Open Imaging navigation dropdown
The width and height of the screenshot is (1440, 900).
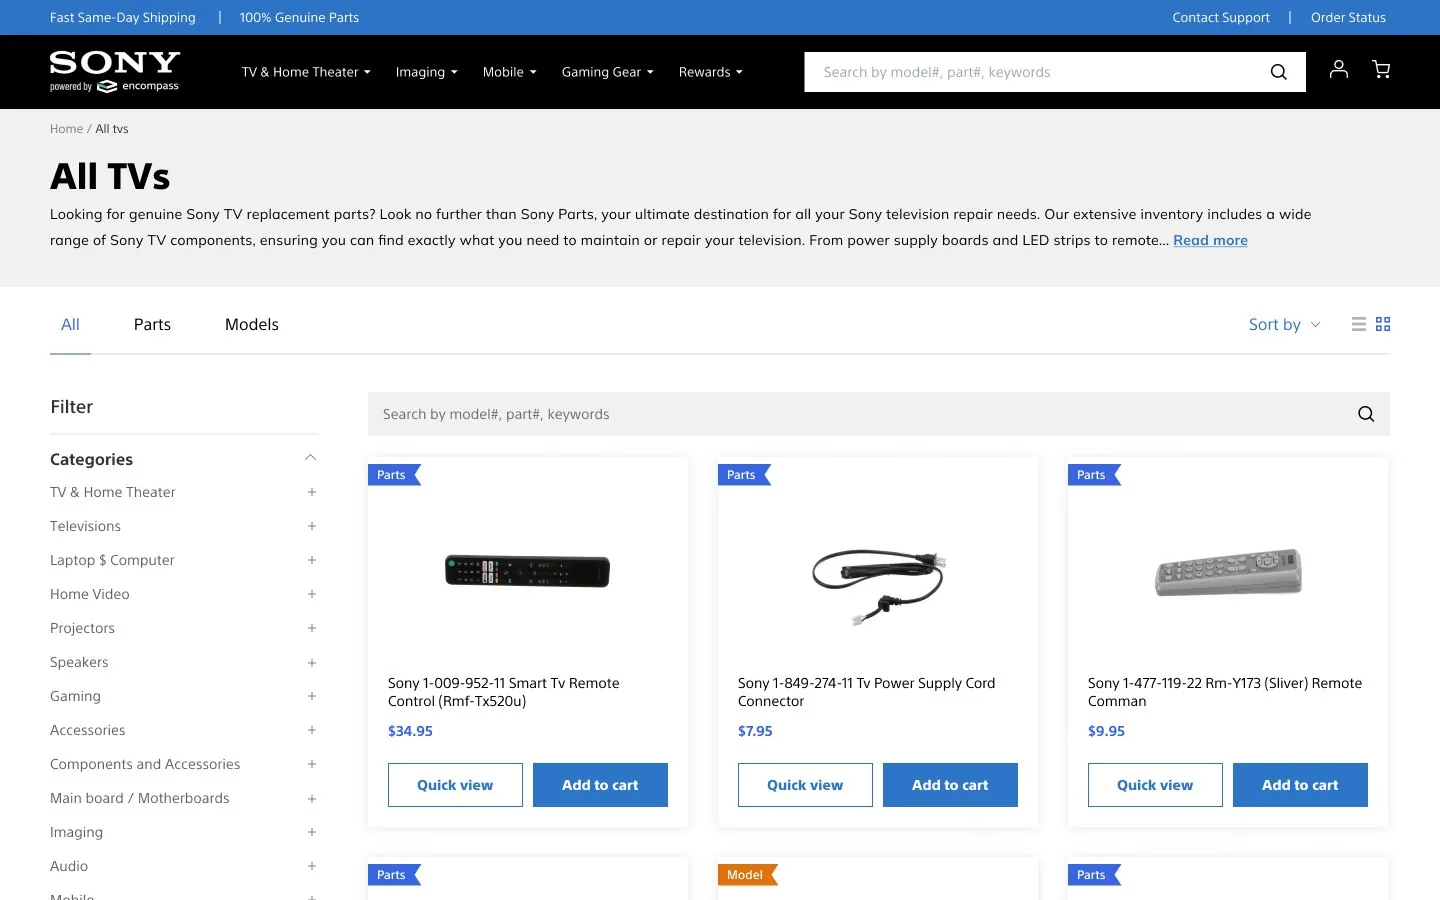426,72
